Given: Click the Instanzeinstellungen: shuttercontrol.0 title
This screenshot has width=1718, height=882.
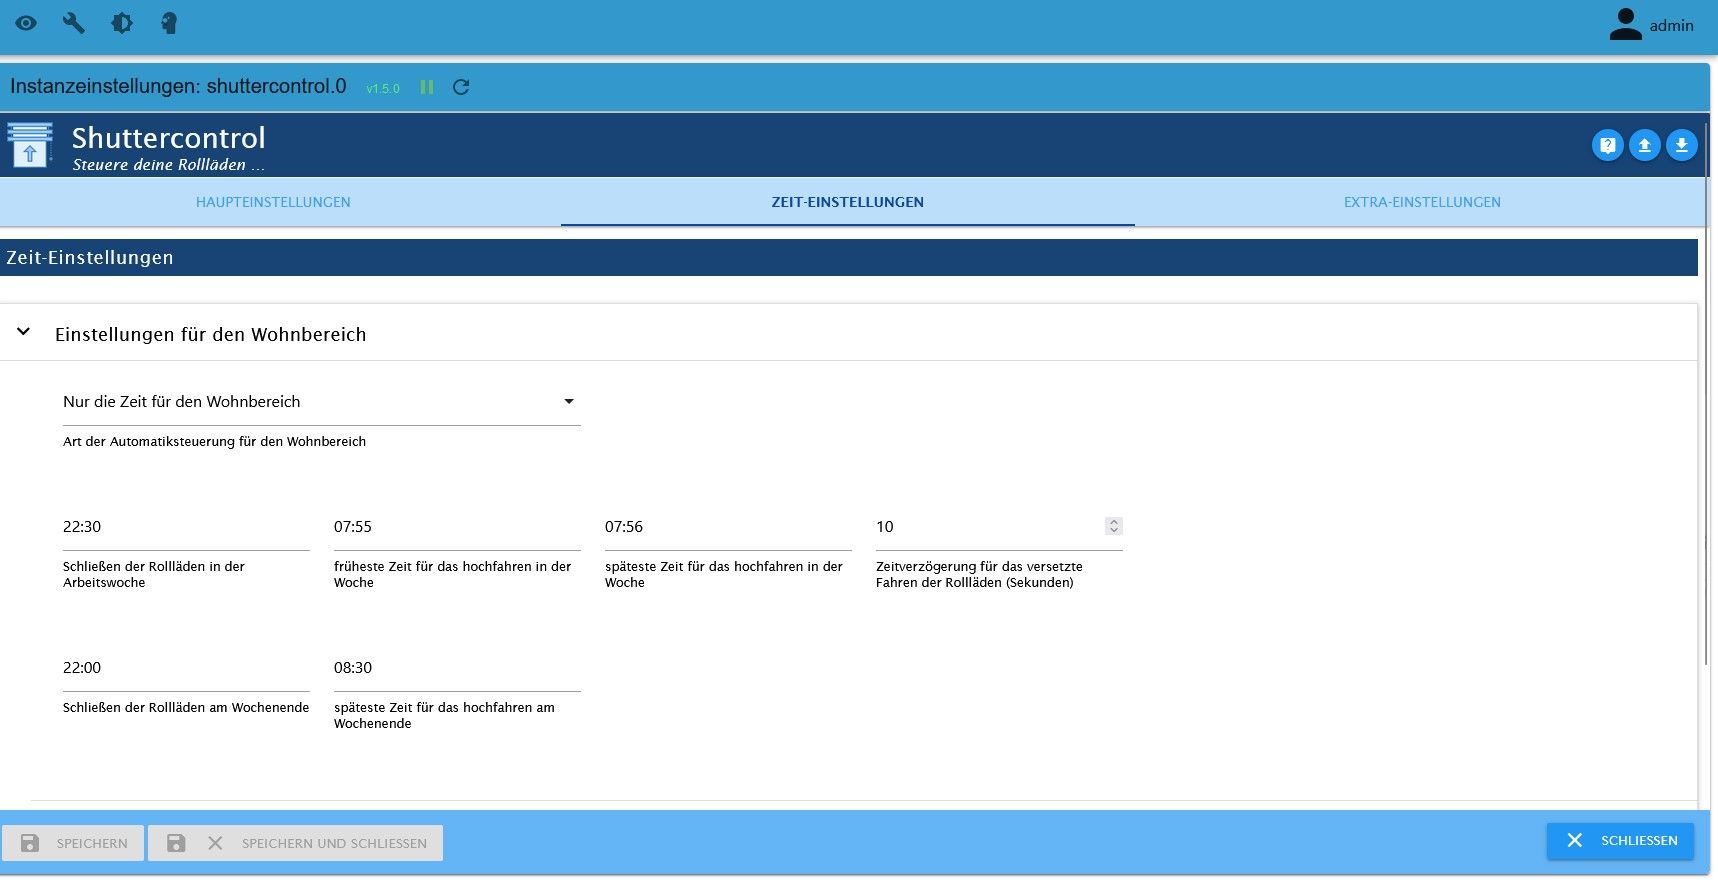Looking at the screenshot, I should (x=178, y=86).
